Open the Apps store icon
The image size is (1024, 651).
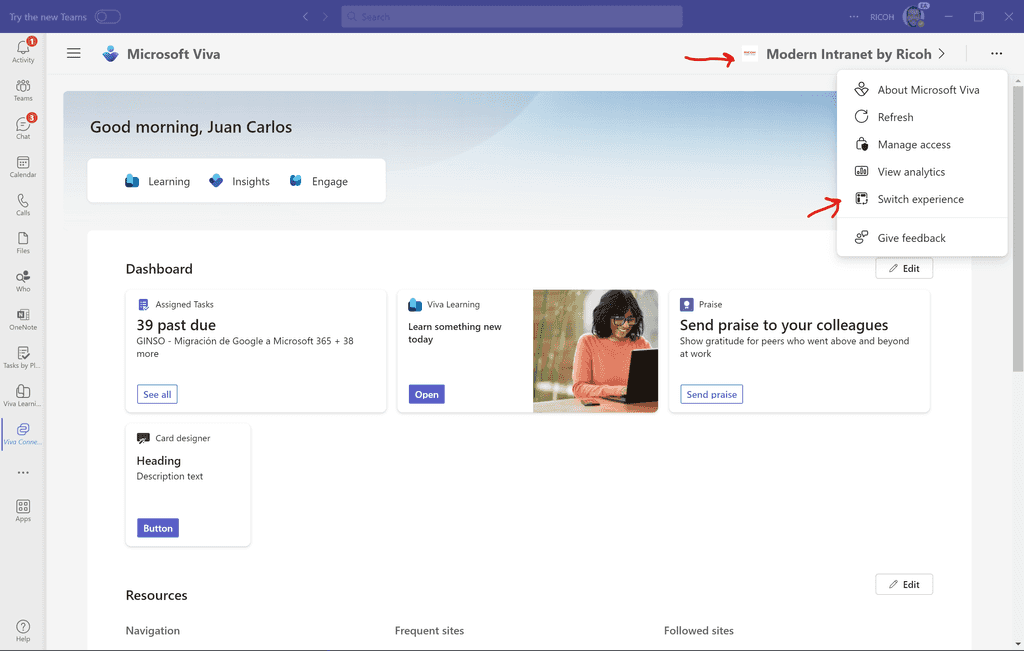tap(23, 510)
